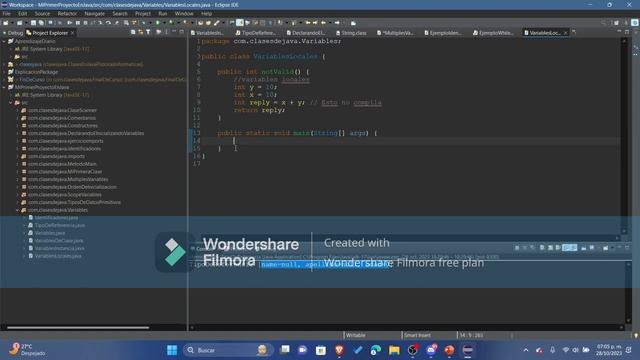Expand package com.clasesdejava.Comentarios
Screen dimensions: 640x360
(18, 118)
